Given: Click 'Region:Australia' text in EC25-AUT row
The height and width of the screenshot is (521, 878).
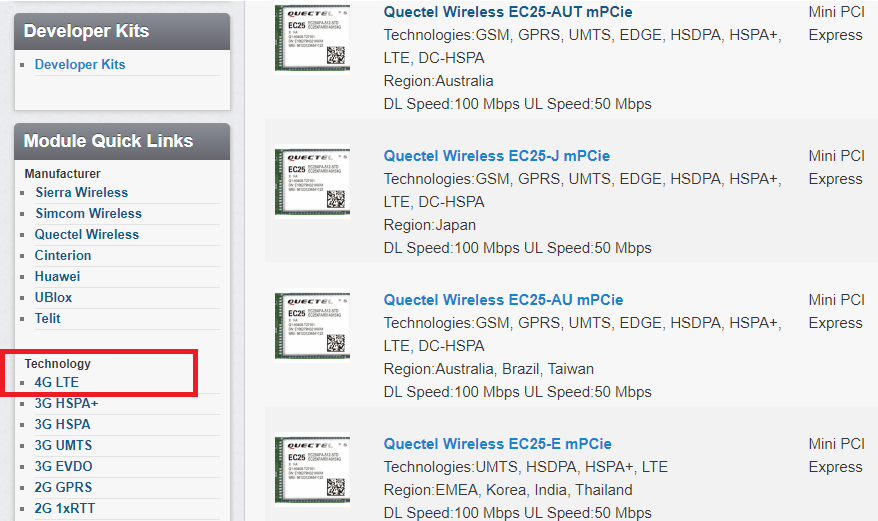Looking at the screenshot, I should (438, 81).
